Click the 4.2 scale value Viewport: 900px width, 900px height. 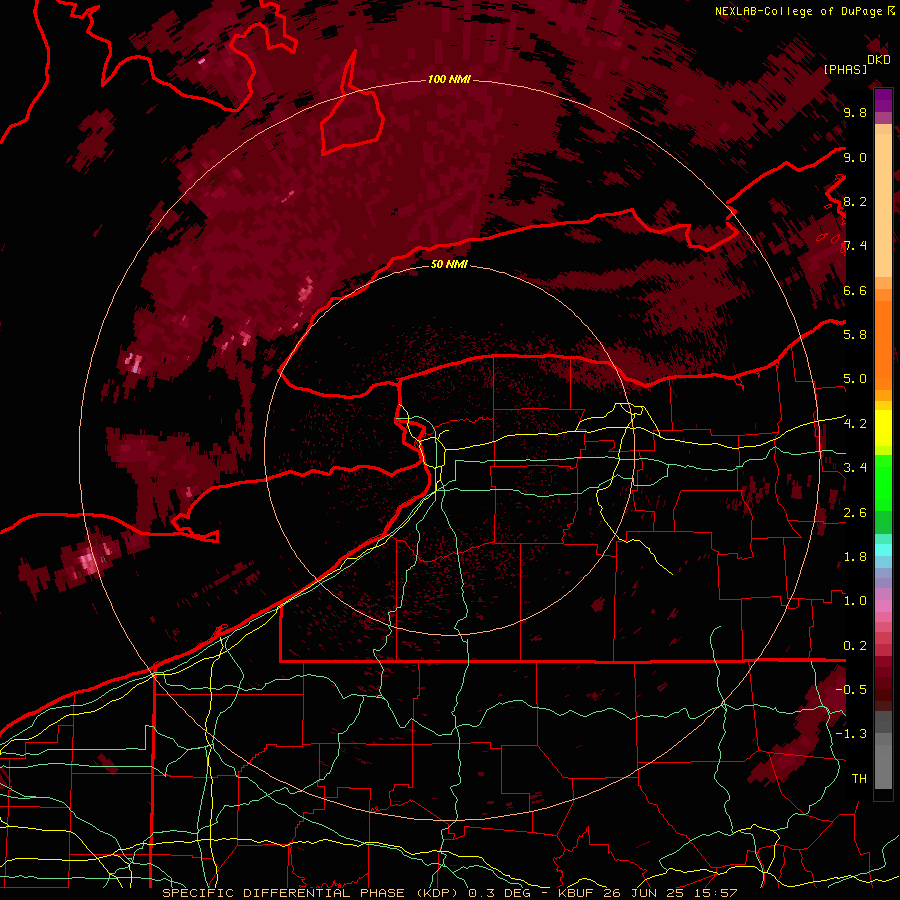click(x=855, y=424)
